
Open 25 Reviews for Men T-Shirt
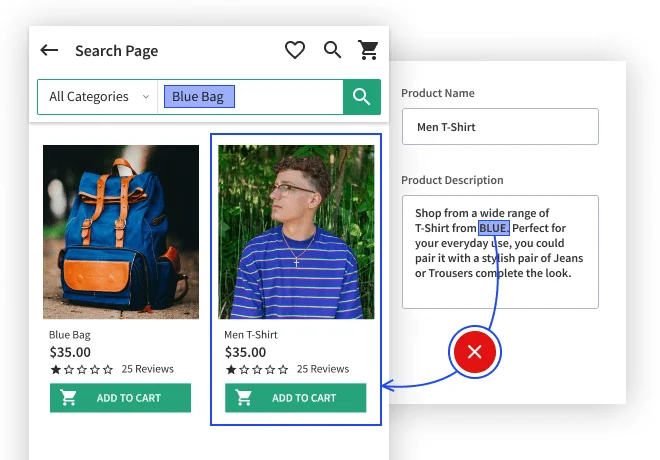point(323,369)
